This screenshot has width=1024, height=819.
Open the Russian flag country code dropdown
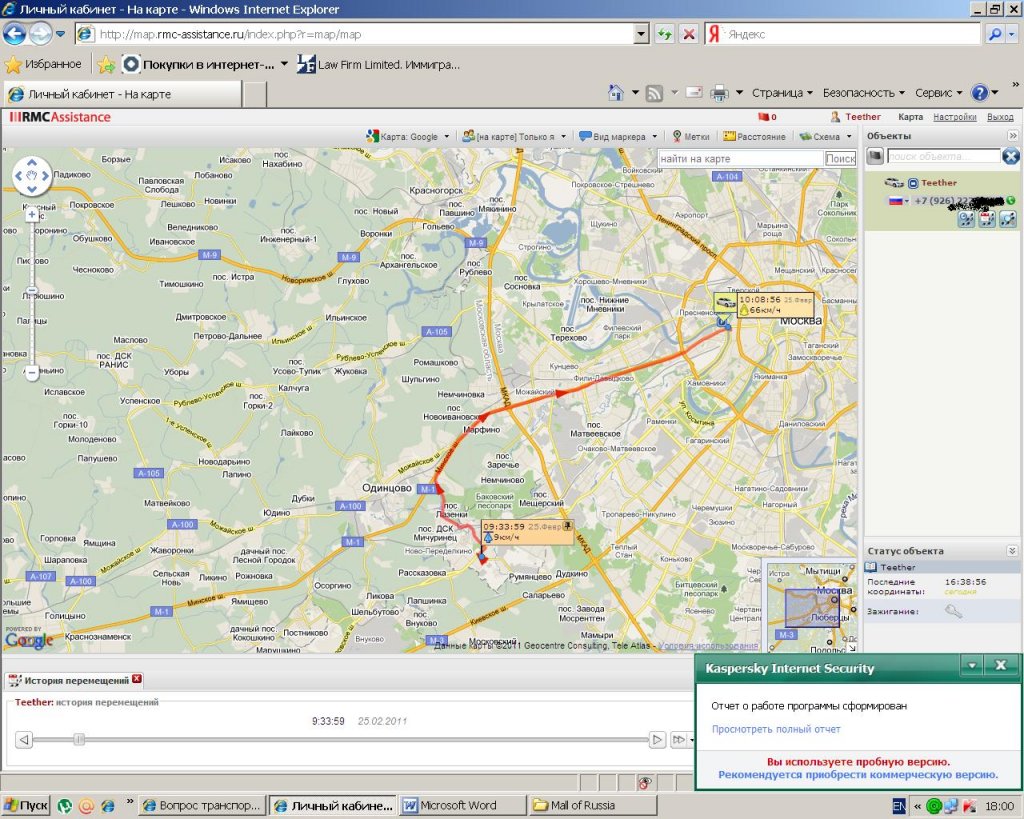(x=898, y=201)
